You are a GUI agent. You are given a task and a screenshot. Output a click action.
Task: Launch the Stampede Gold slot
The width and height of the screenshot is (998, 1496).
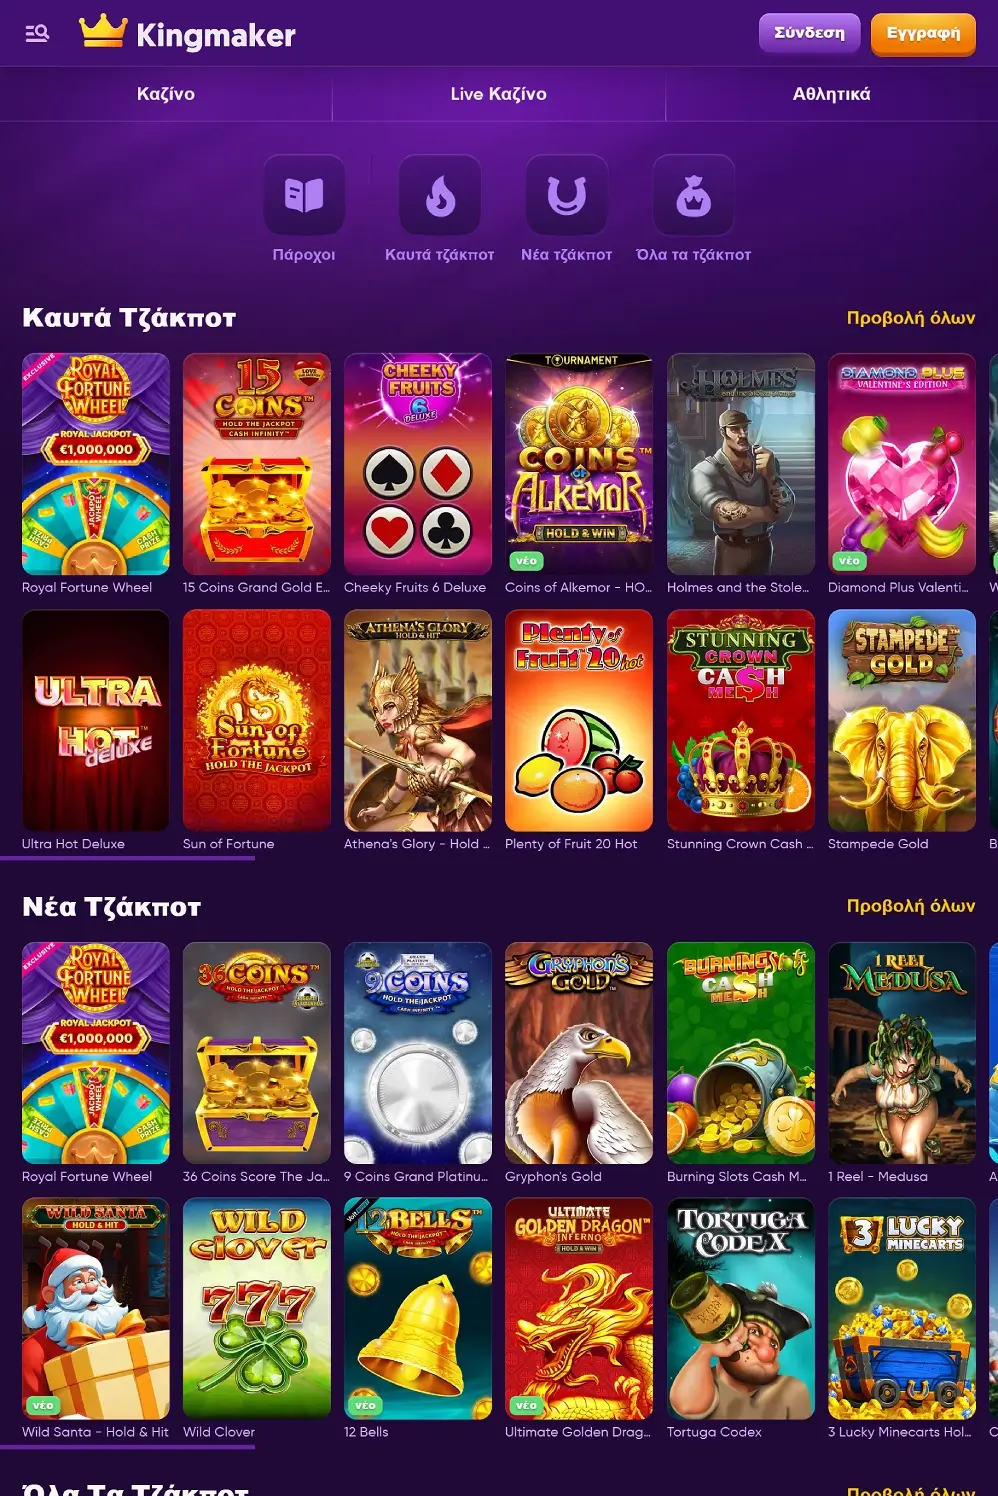(x=902, y=720)
